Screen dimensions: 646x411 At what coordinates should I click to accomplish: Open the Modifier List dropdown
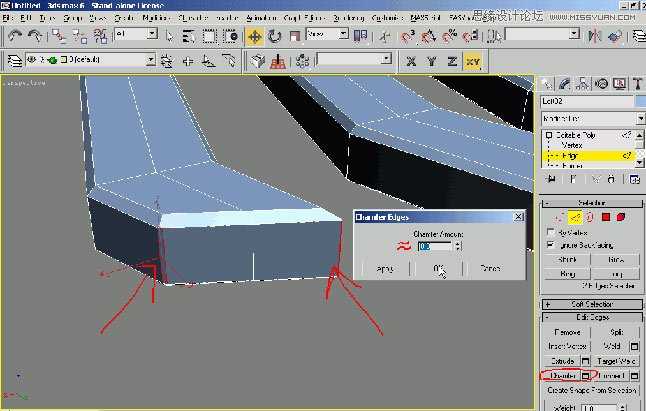[640, 119]
